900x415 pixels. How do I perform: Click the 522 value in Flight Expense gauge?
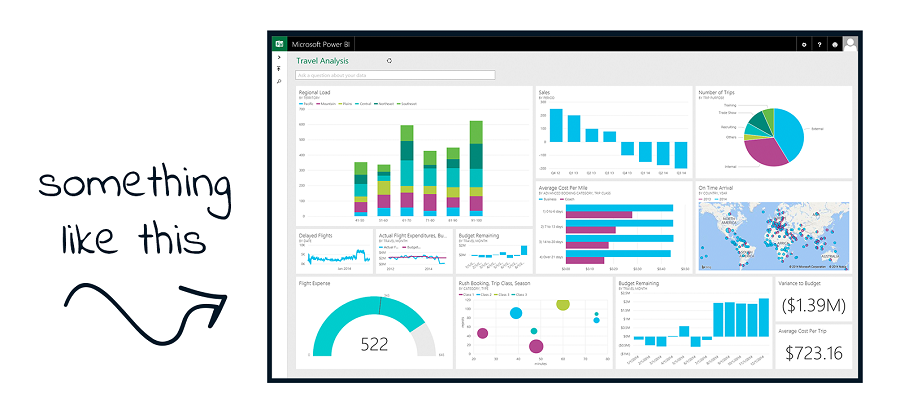(x=374, y=344)
